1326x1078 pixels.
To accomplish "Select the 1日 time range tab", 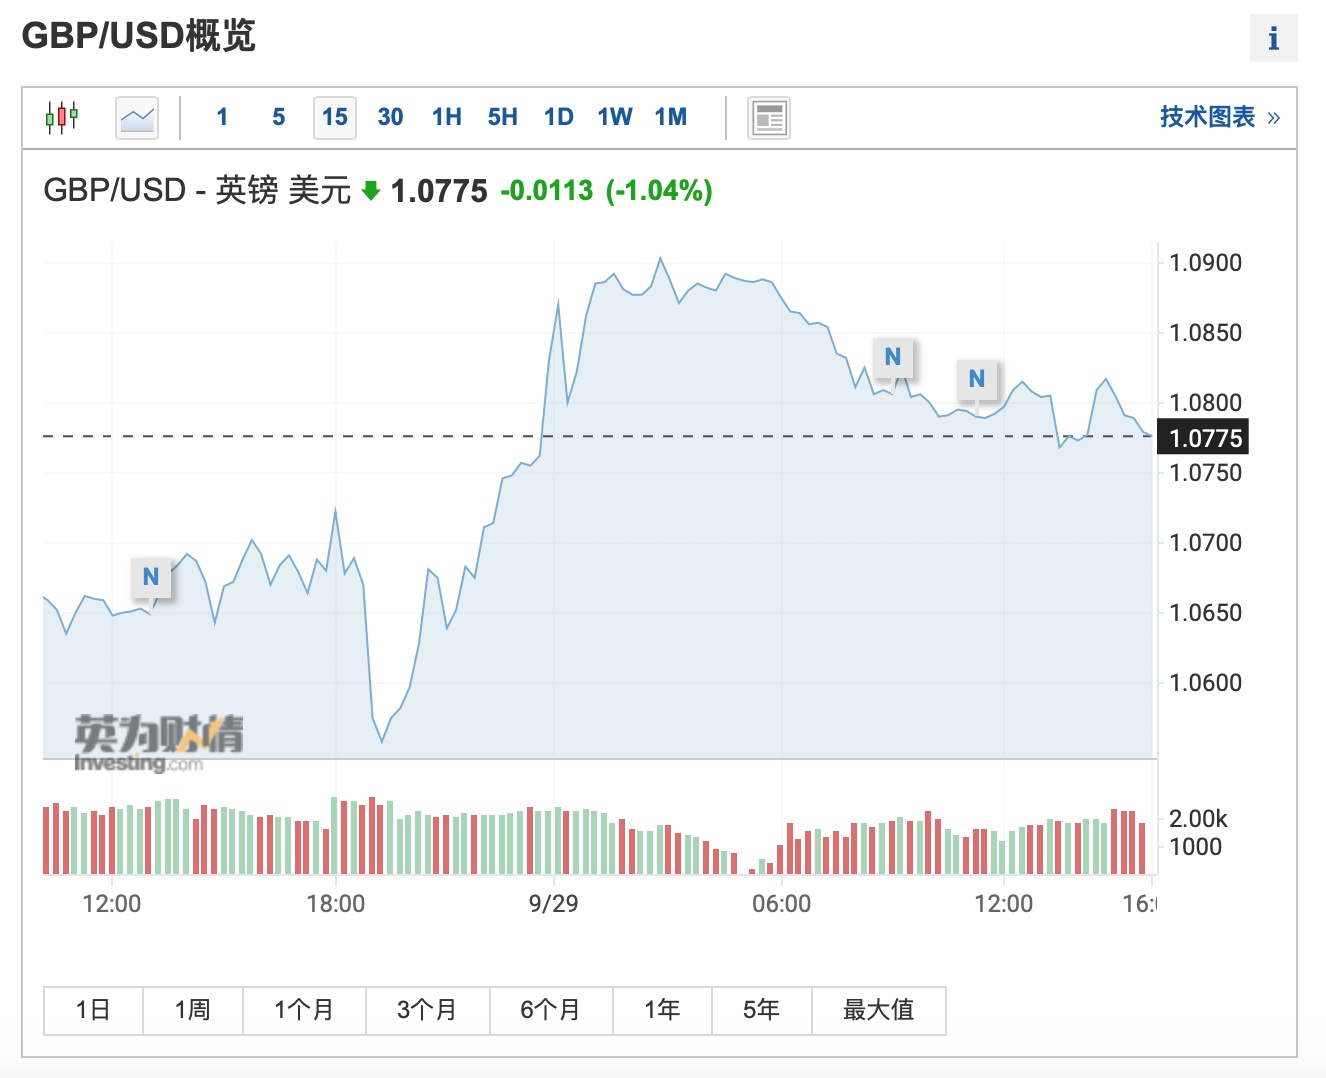I will (x=93, y=1010).
